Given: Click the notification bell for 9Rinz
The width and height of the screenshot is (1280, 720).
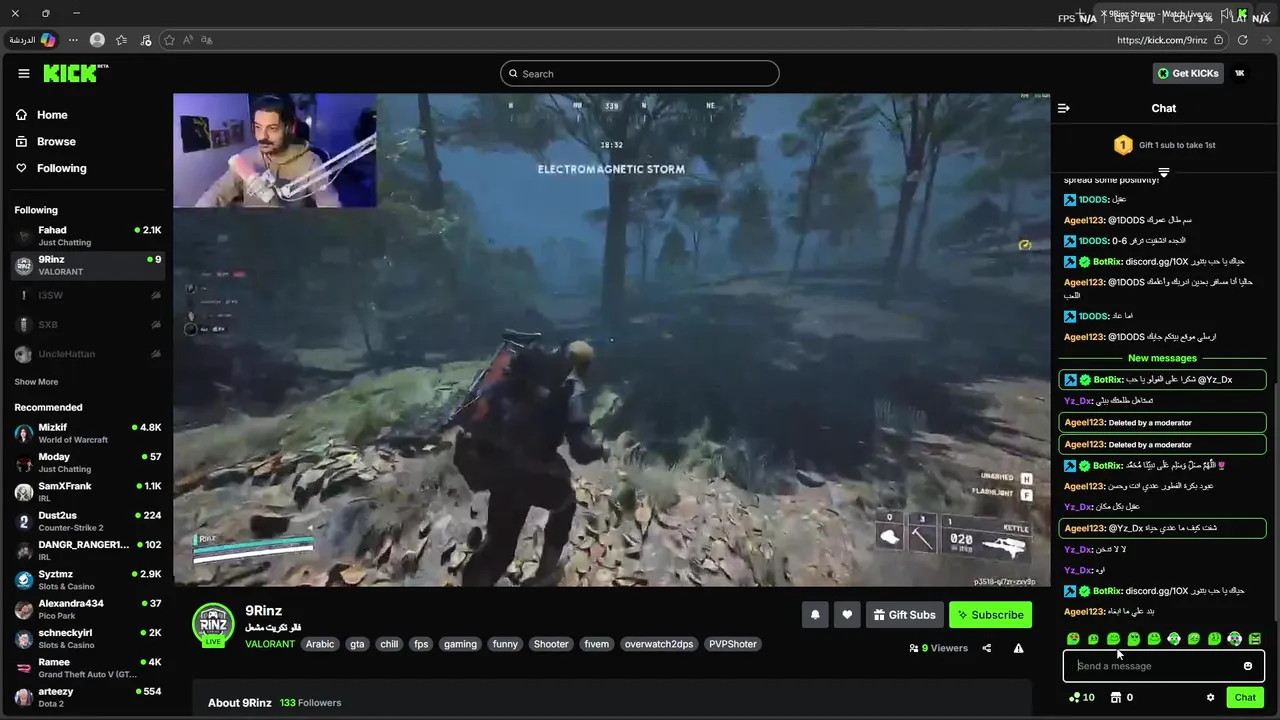Looking at the screenshot, I should (x=815, y=615).
